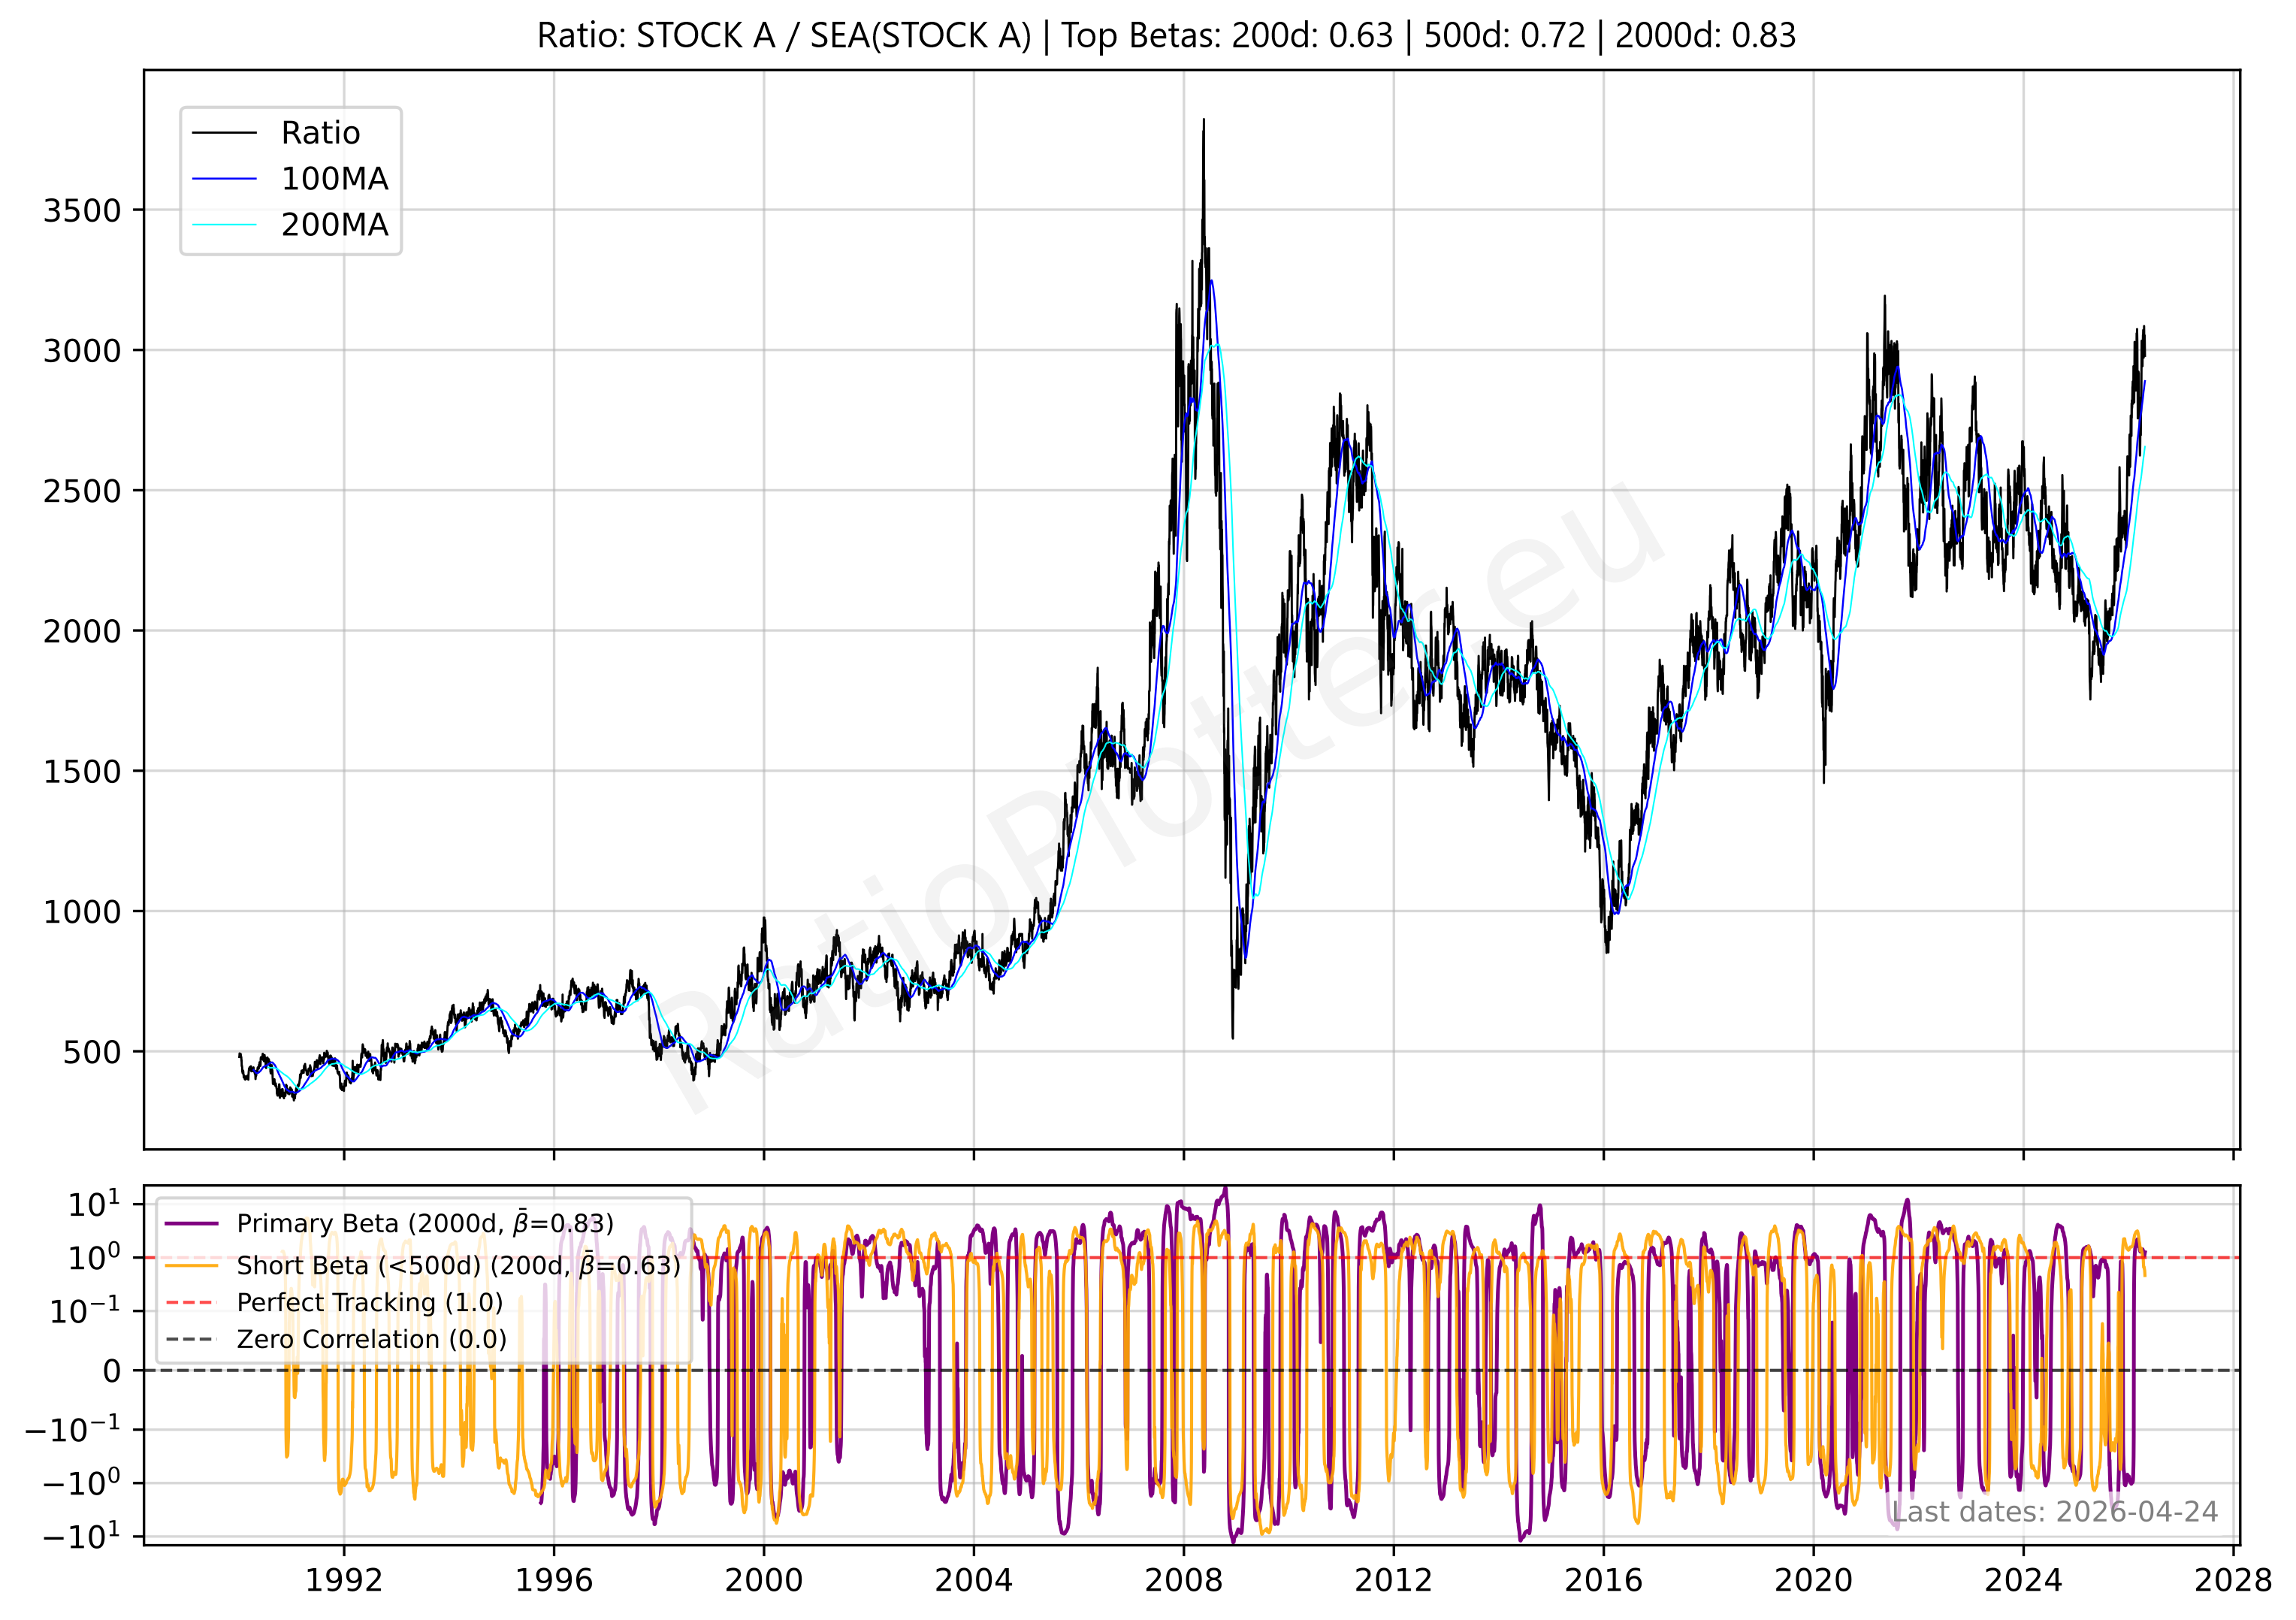
Task: Click the blue 100MA line sample in legend
Action: [x=225, y=179]
